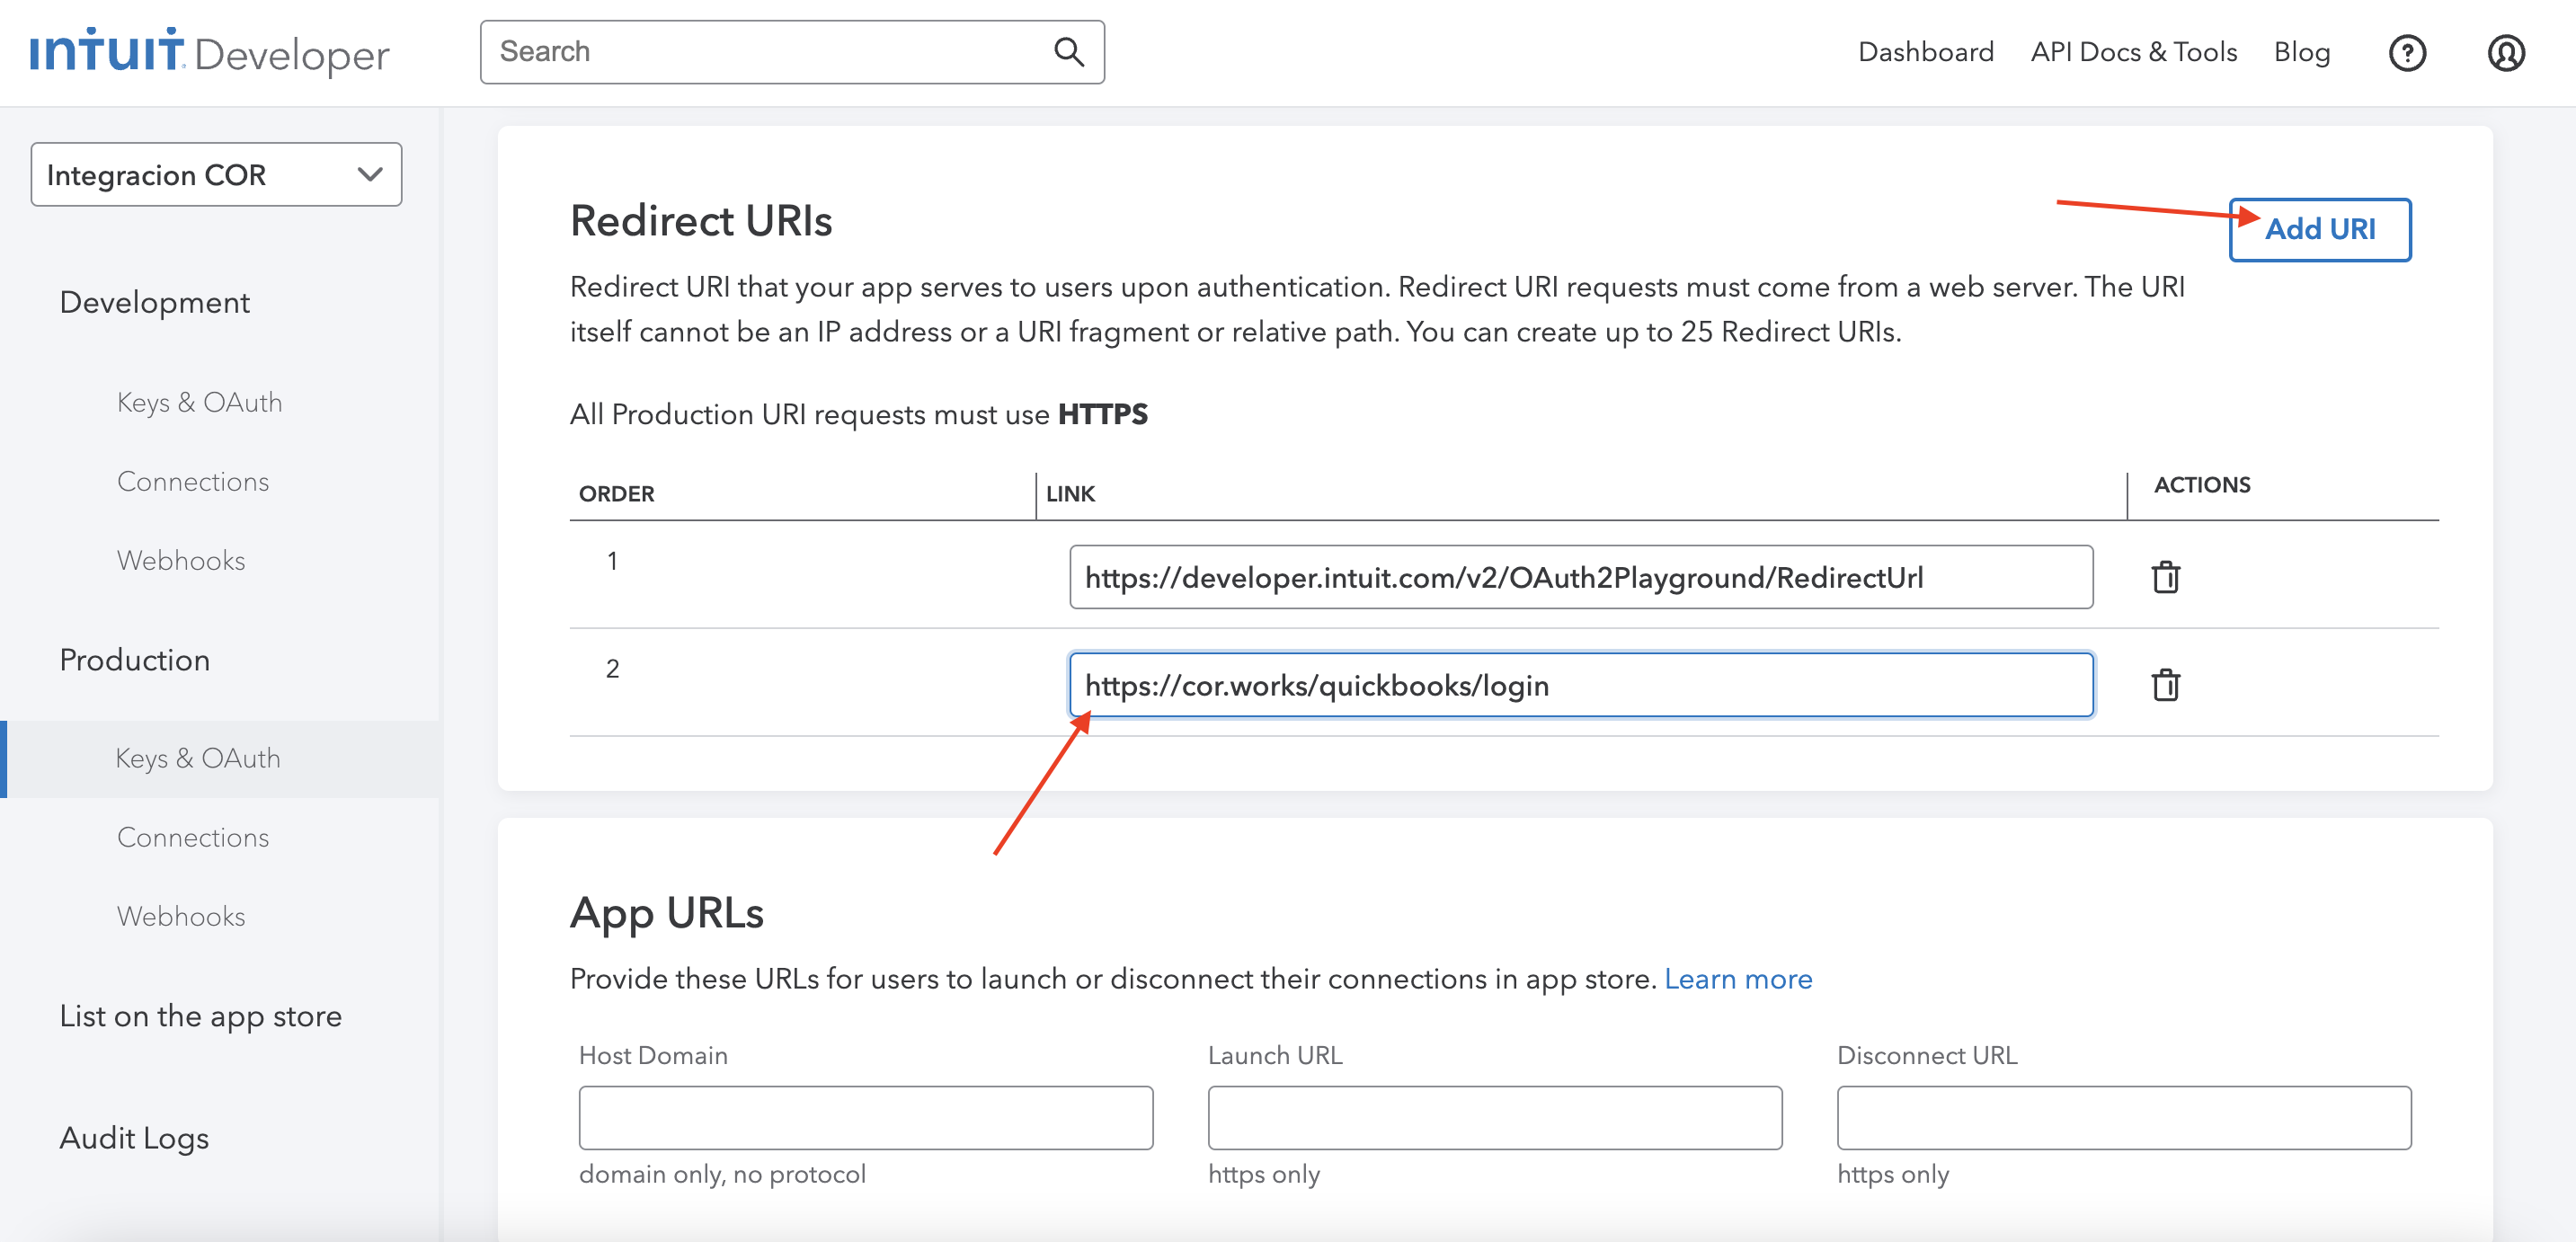The width and height of the screenshot is (2576, 1242).
Task: Focus the Launch URL field
Action: (1494, 1118)
